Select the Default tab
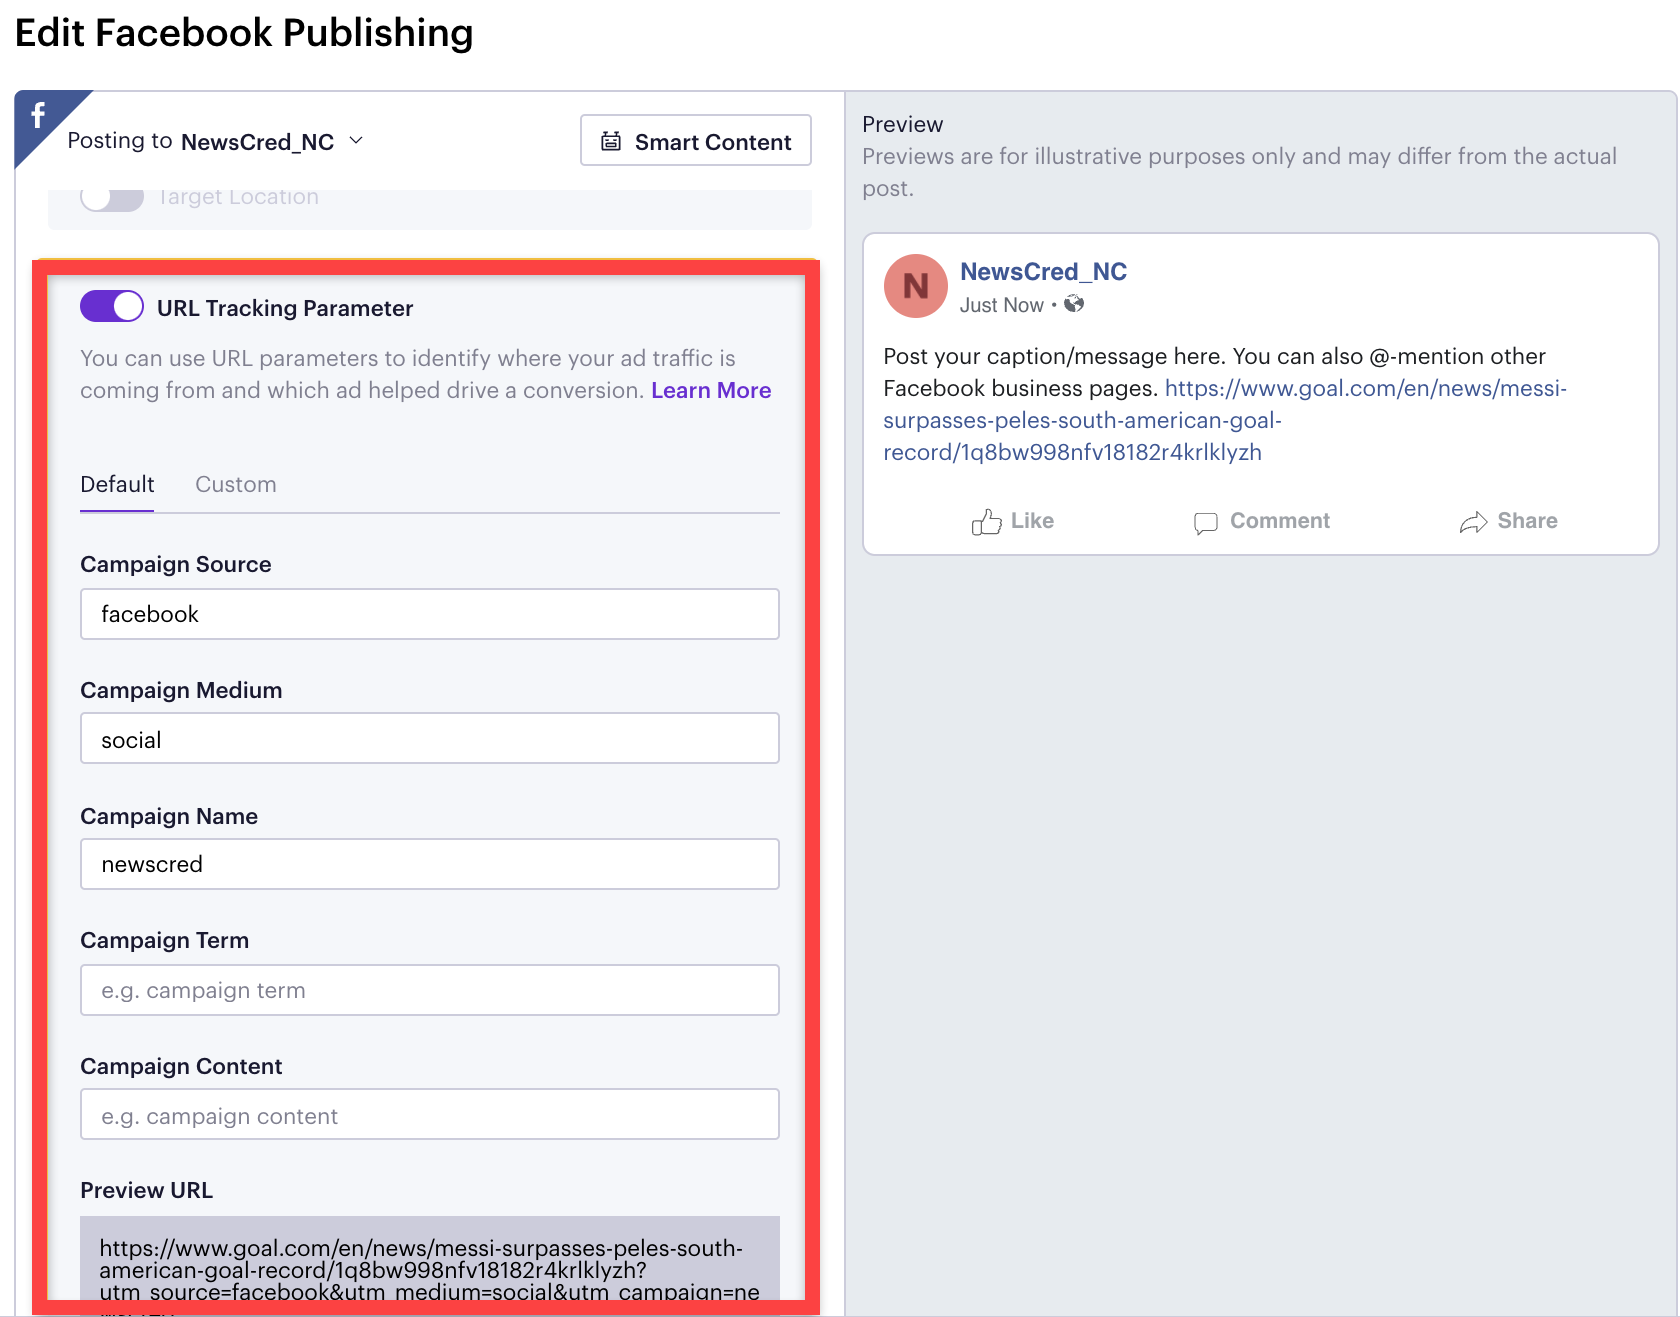The height and width of the screenshot is (1317, 1680). pyautogui.click(x=117, y=484)
